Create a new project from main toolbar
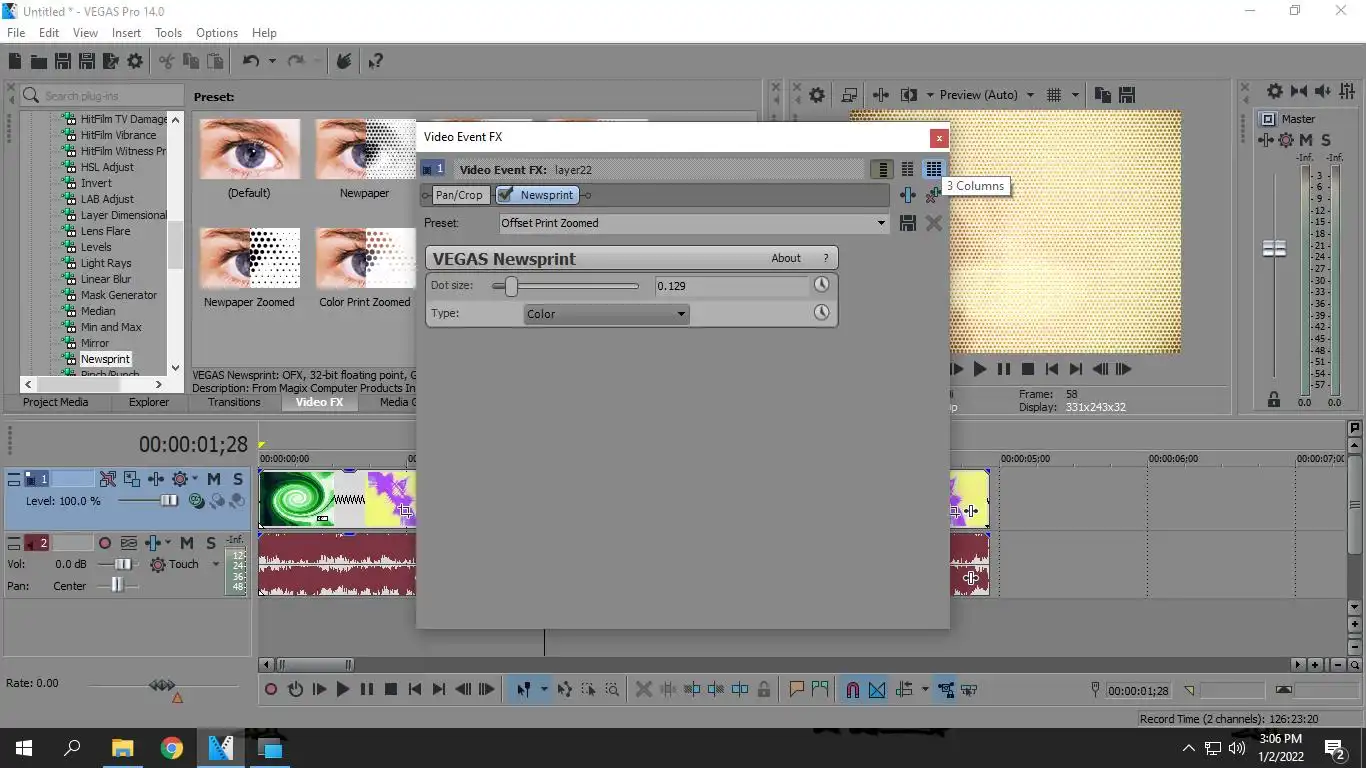The image size is (1366, 768). pyautogui.click(x=15, y=61)
